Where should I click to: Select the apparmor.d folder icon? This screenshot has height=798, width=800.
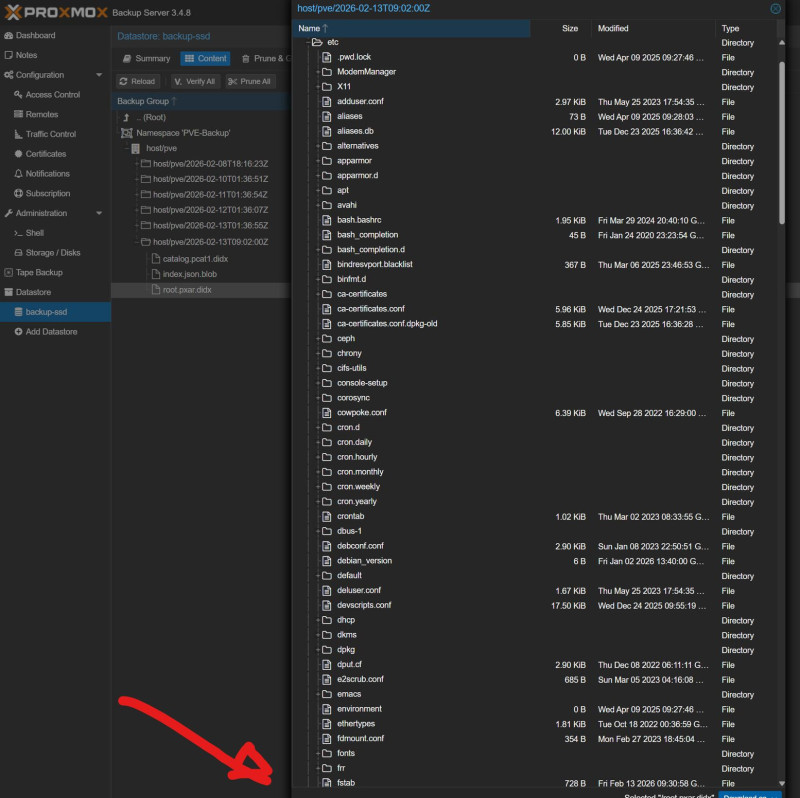pos(327,176)
